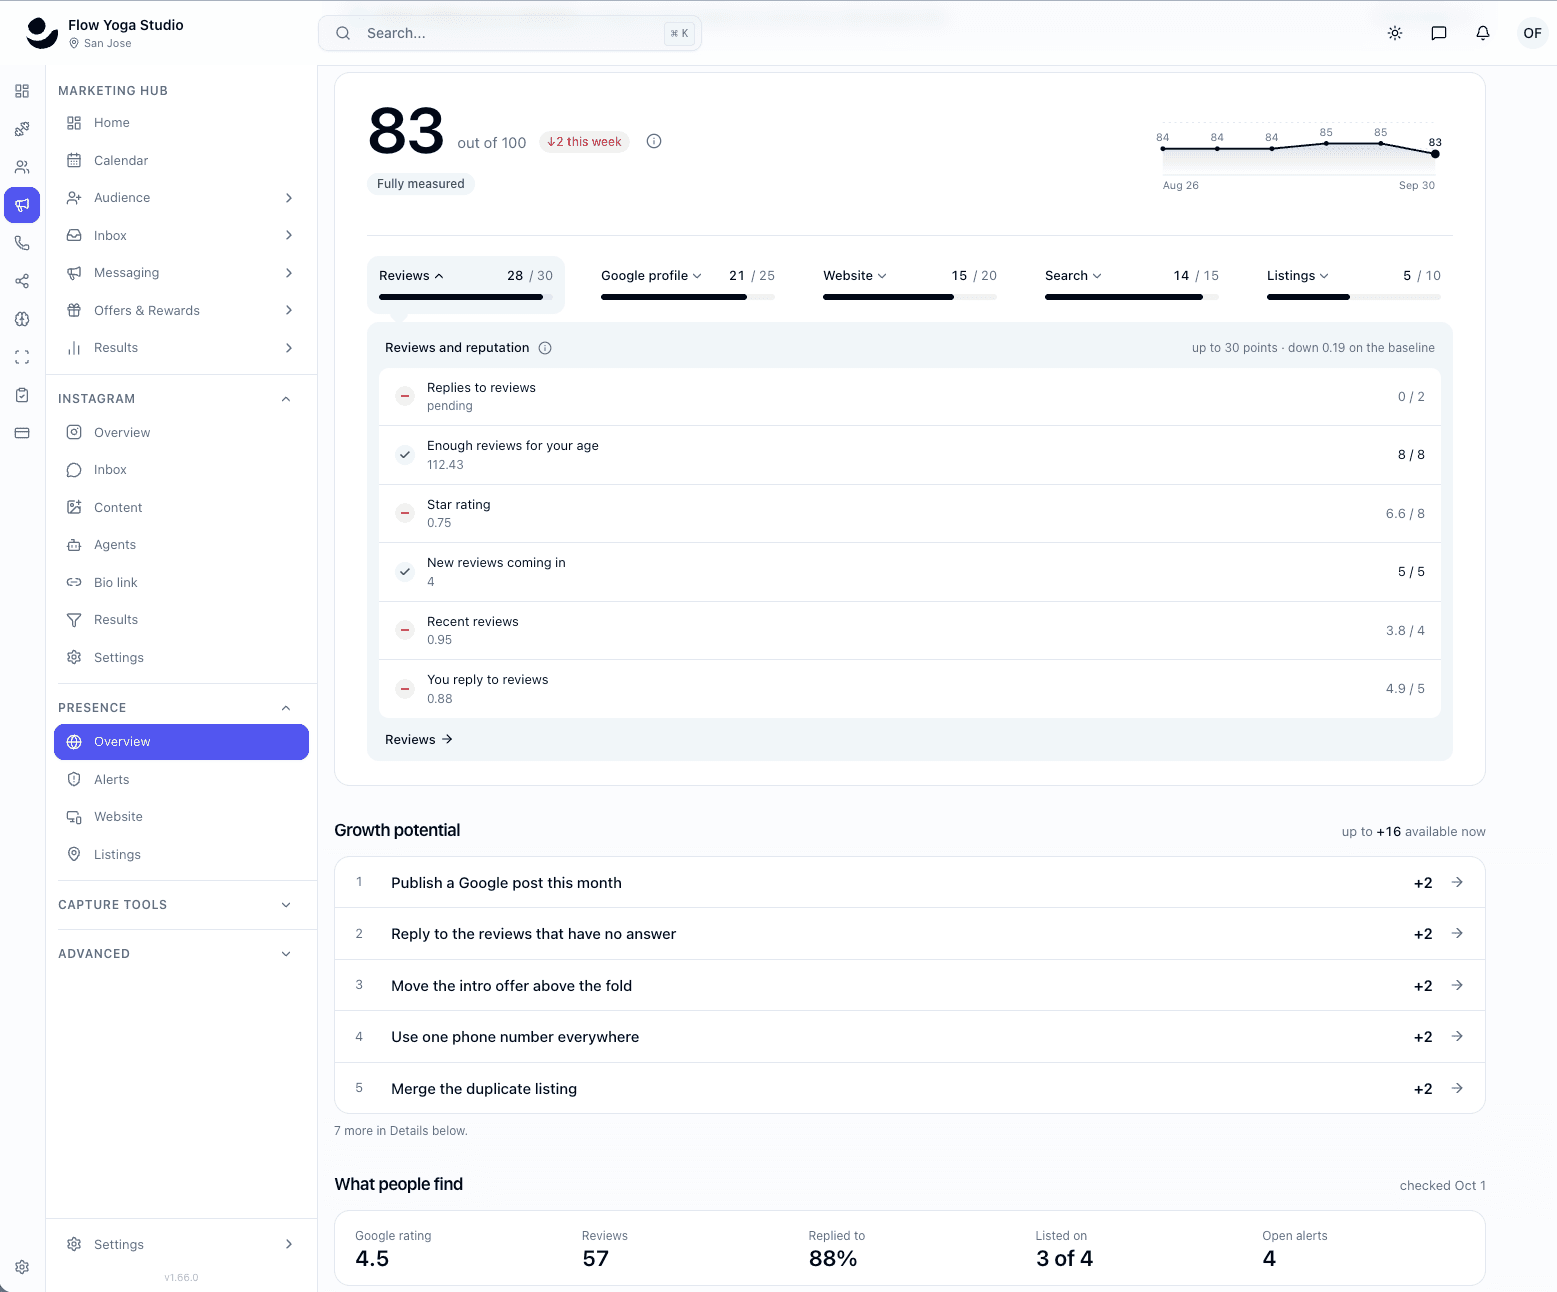Open 'Merge the duplicate listing' suggestion

pyautogui.click(x=910, y=1089)
